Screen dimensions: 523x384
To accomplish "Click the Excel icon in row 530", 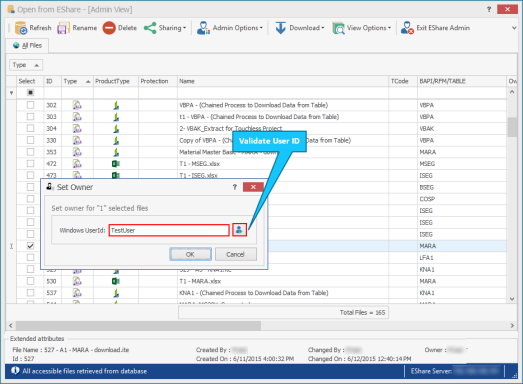I will 115,281.
